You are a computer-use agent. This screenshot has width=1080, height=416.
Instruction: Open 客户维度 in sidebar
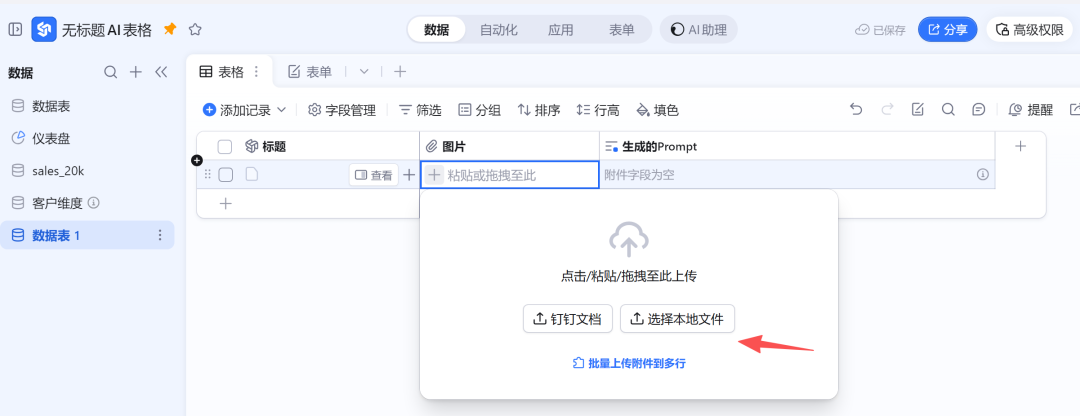(87, 203)
